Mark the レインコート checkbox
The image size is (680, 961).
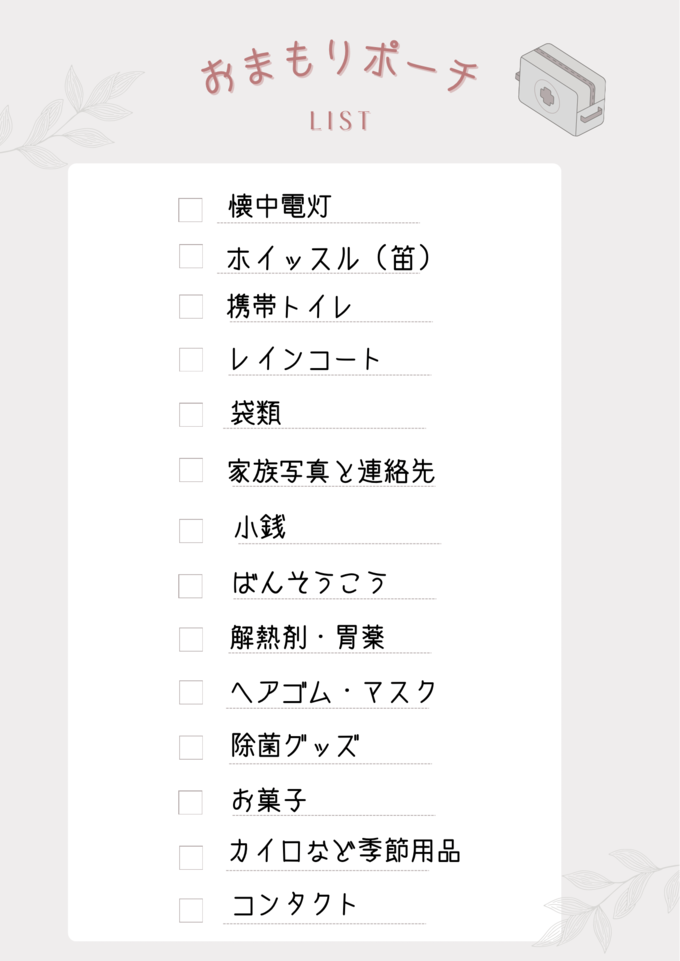191,360
